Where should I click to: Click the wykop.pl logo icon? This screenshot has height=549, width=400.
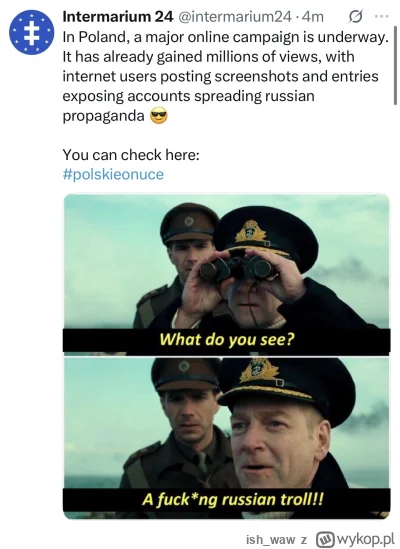pyautogui.click(x=325, y=540)
